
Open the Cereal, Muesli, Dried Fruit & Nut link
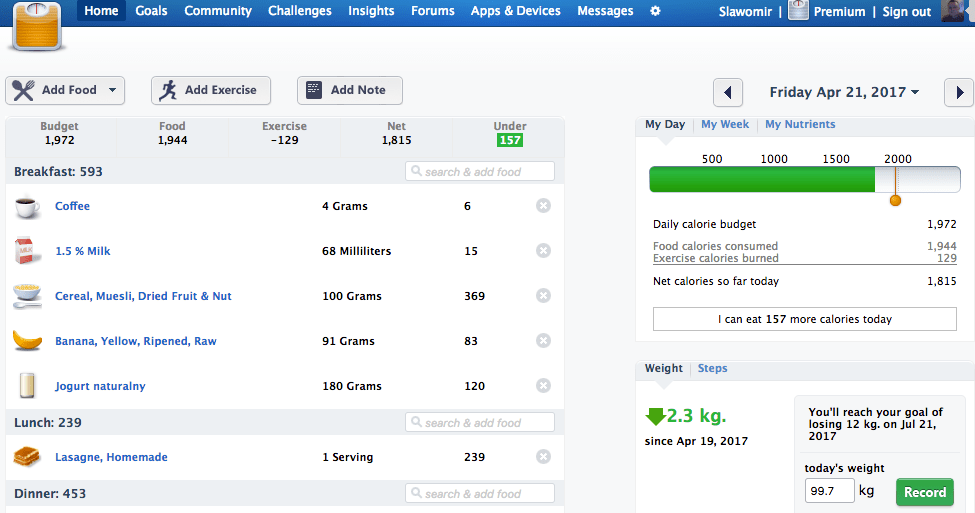(143, 296)
